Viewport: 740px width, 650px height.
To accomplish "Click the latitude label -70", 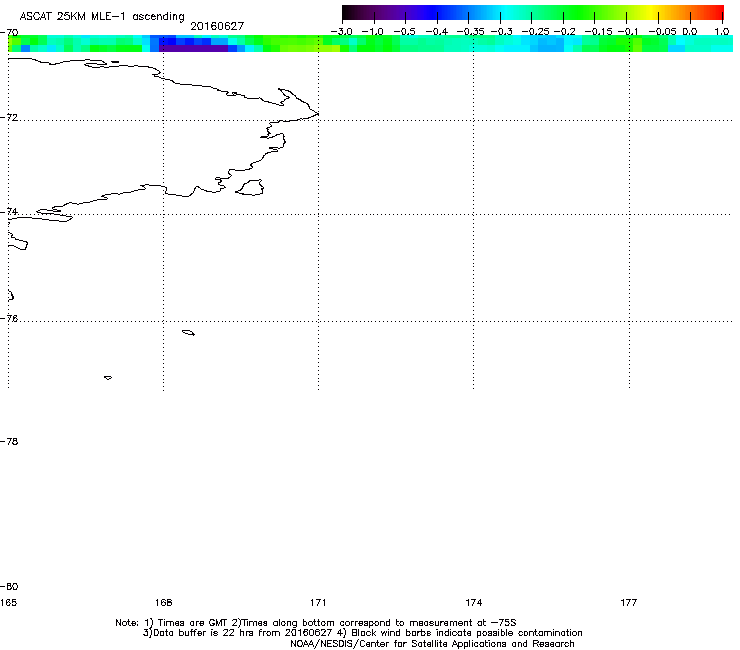I will tap(9, 33).
